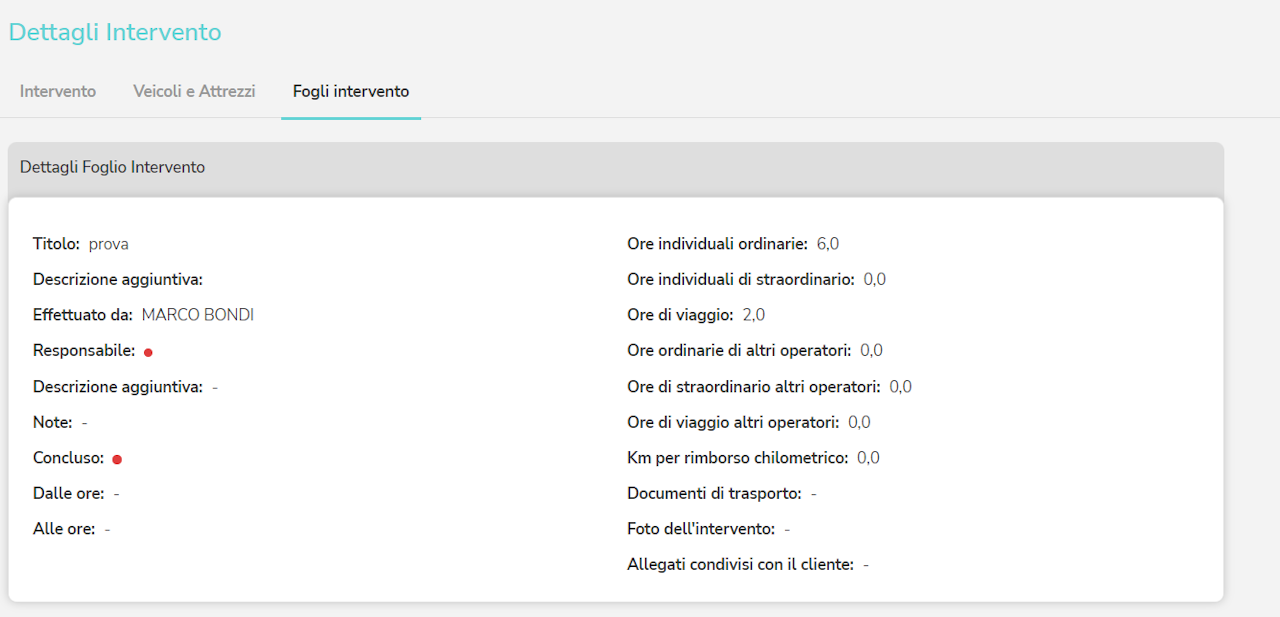The height and width of the screenshot is (617, 1280).
Task: Click the Note field label
Action: coord(52,422)
